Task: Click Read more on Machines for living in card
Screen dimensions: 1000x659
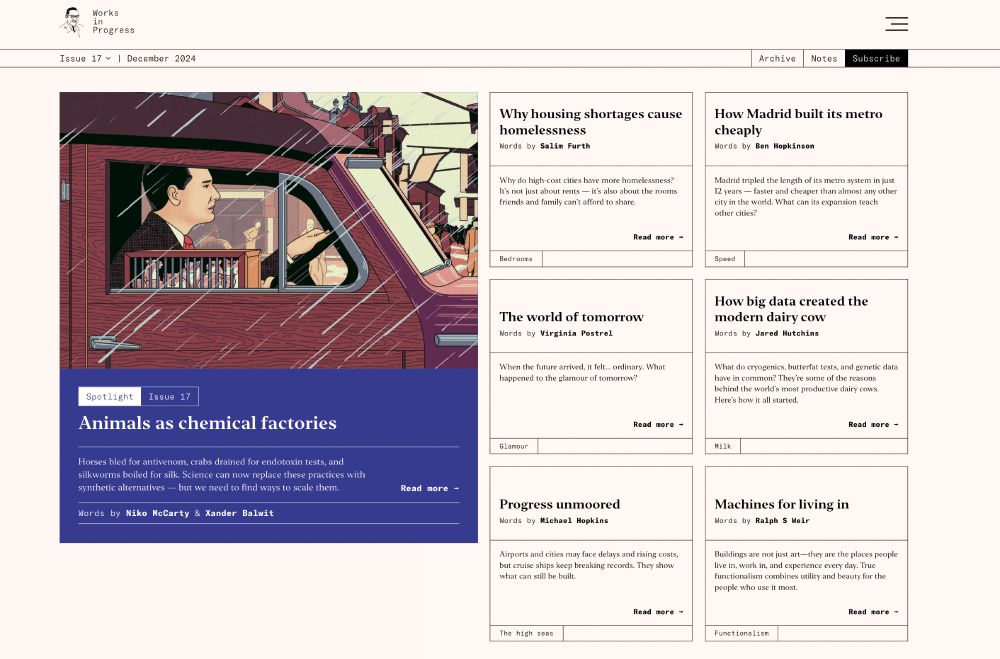Action: [x=873, y=612]
